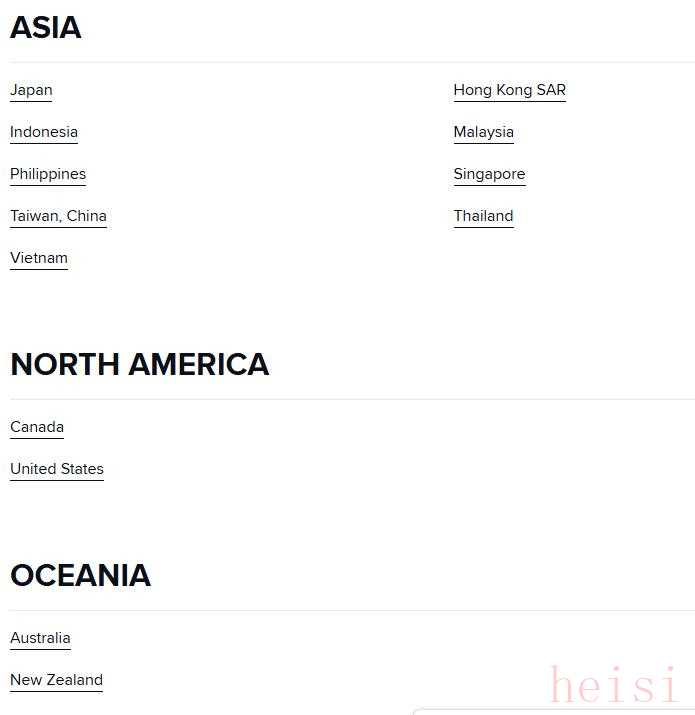Click the ASIA section heading
The height and width of the screenshot is (715, 695).
coord(46,28)
